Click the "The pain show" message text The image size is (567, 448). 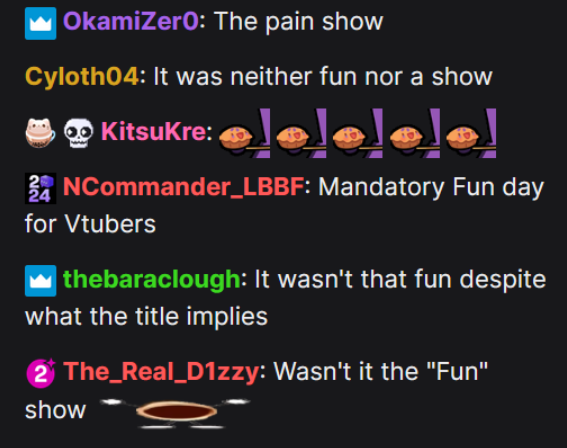299,22
